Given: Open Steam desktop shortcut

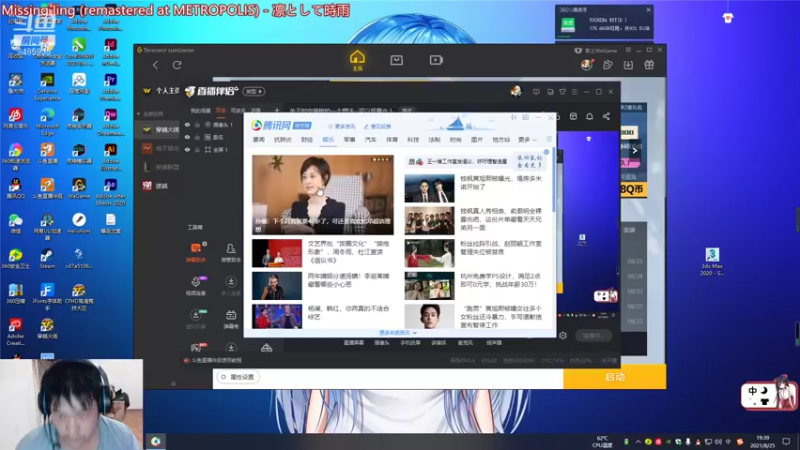Looking at the screenshot, I should [x=46, y=259].
